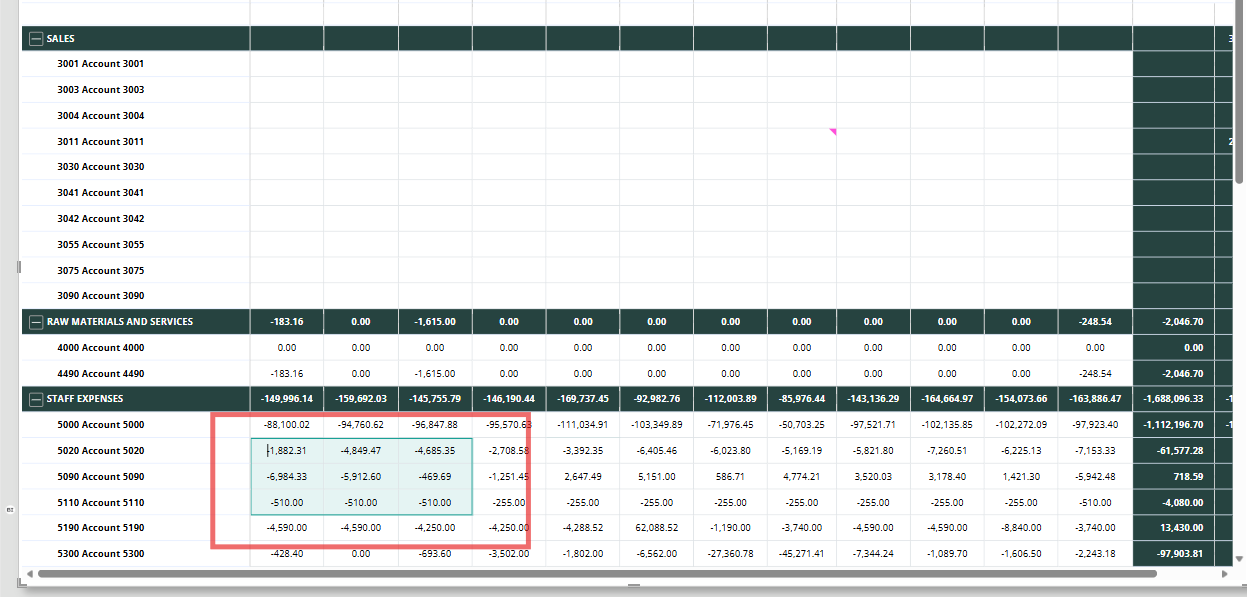Click the scroll right arrow at bottom
The width and height of the screenshot is (1247, 597).
[x=1223, y=574]
